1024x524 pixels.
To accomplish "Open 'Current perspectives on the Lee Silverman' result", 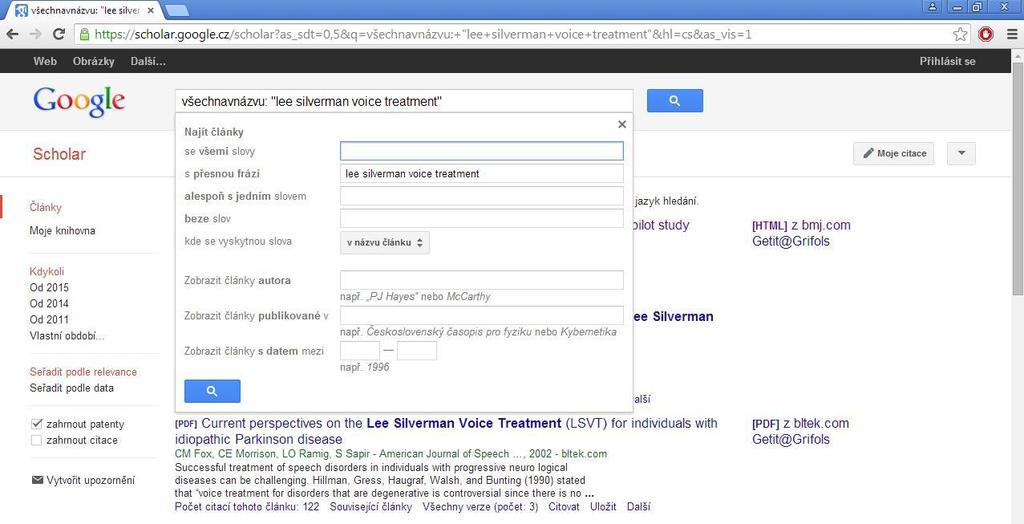I will coord(446,431).
